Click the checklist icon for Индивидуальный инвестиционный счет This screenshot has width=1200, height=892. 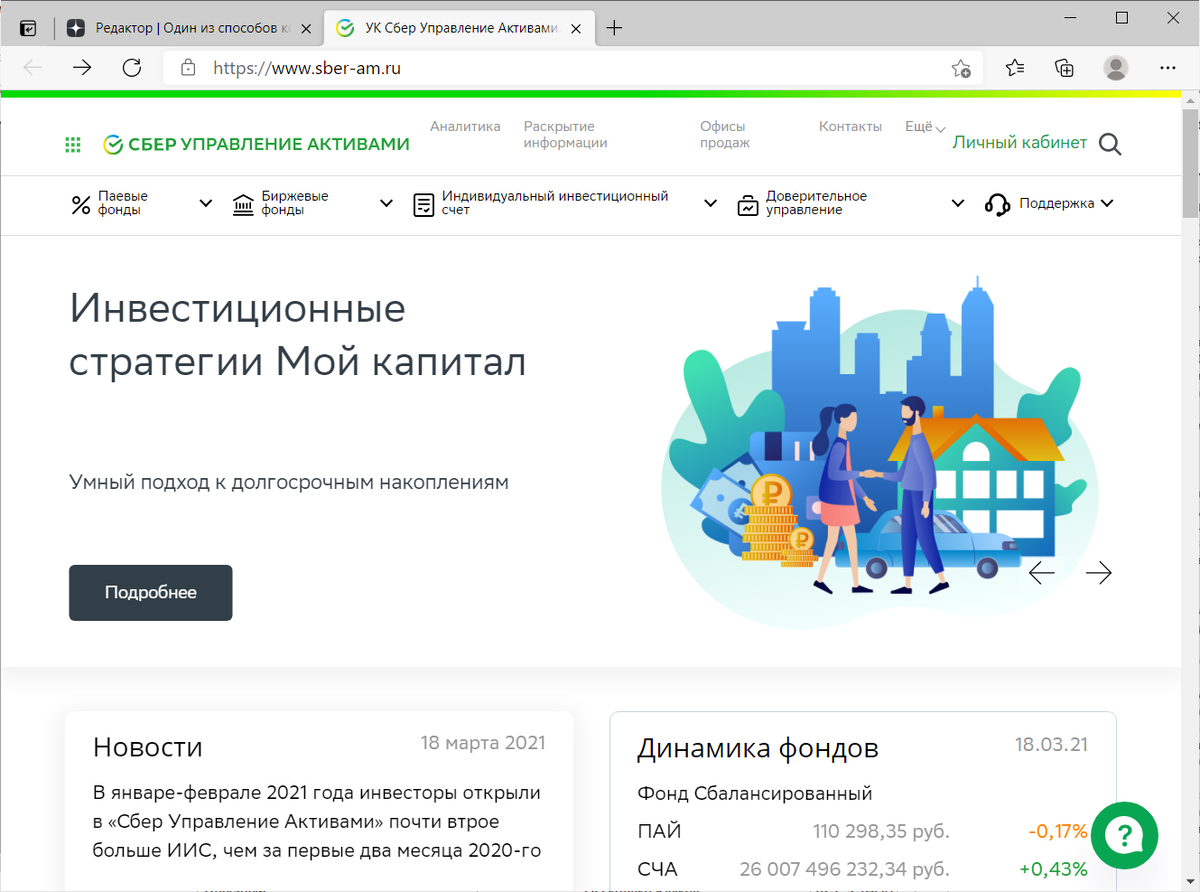(x=424, y=205)
